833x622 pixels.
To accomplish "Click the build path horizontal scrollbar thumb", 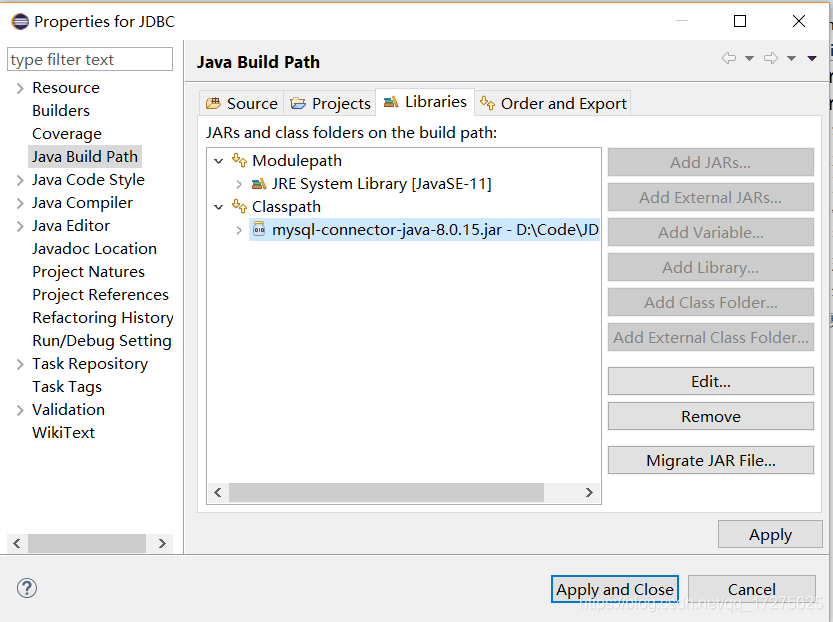I will 386,492.
